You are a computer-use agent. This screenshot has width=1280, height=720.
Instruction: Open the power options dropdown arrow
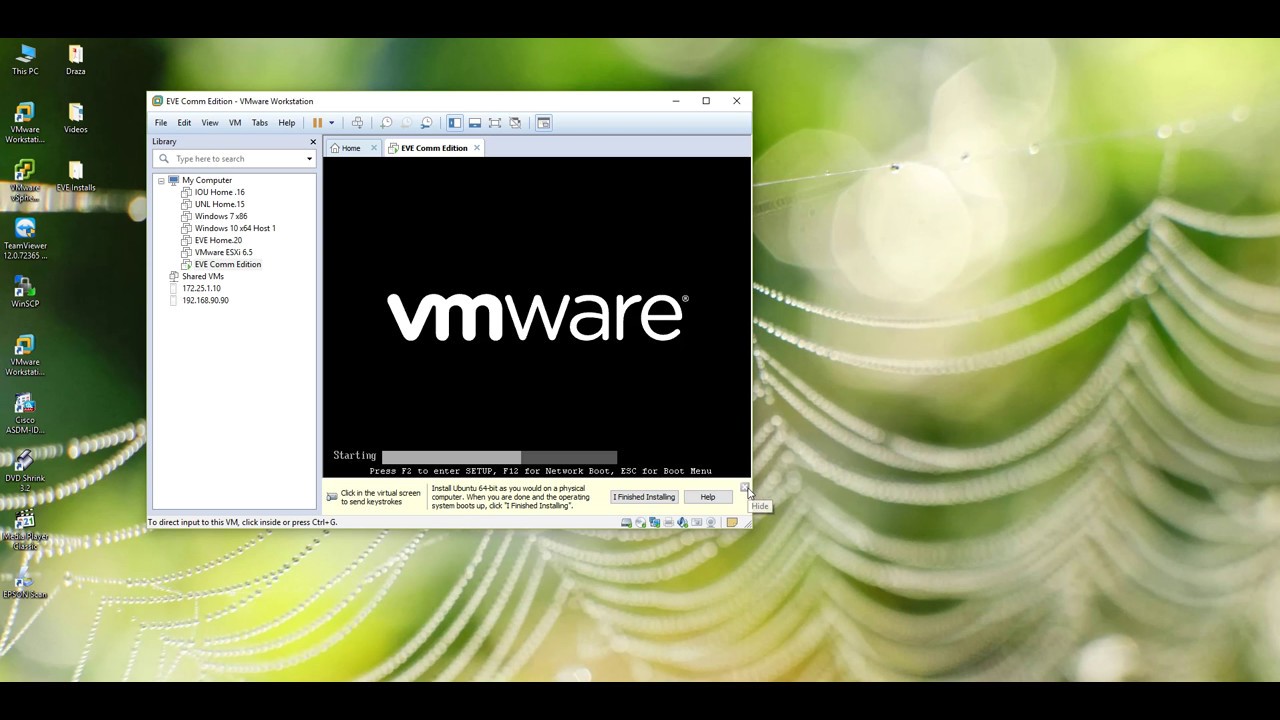click(x=332, y=123)
